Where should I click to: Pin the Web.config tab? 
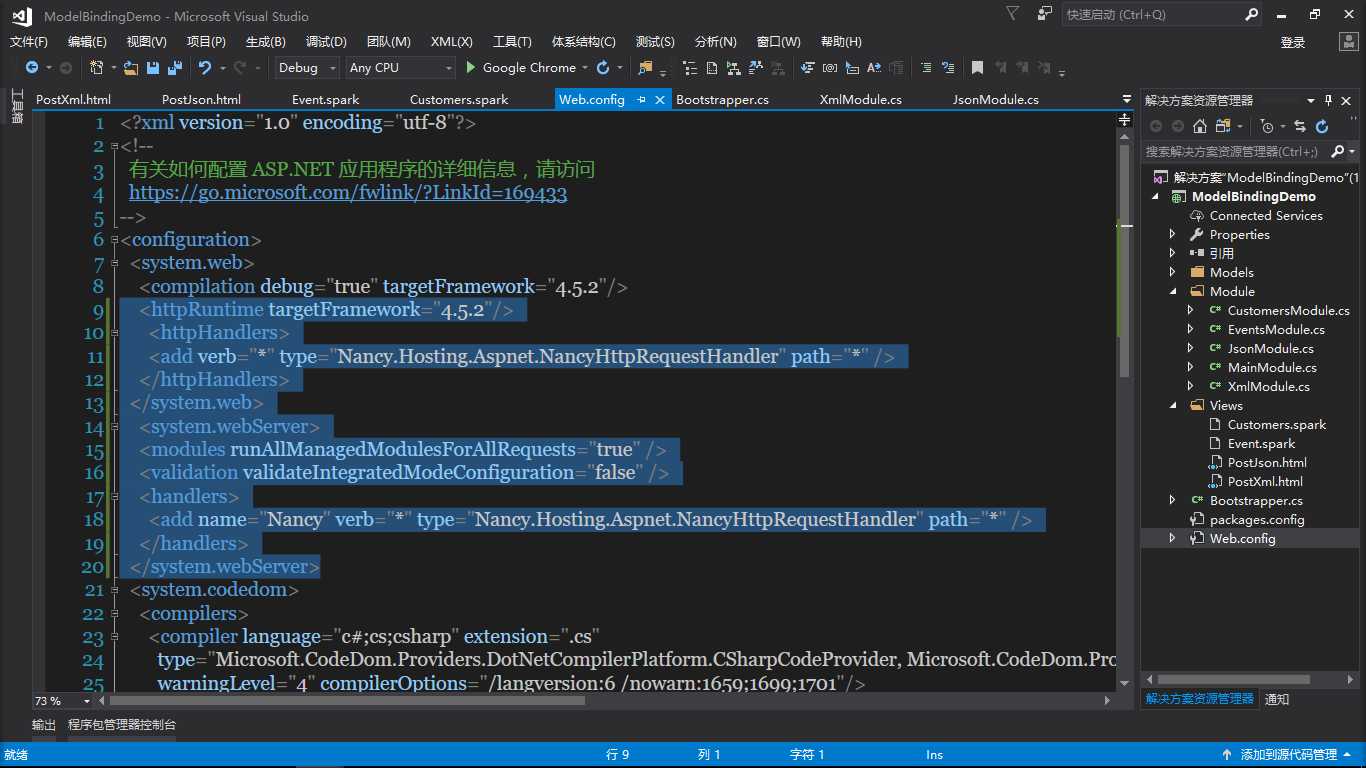[641, 99]
